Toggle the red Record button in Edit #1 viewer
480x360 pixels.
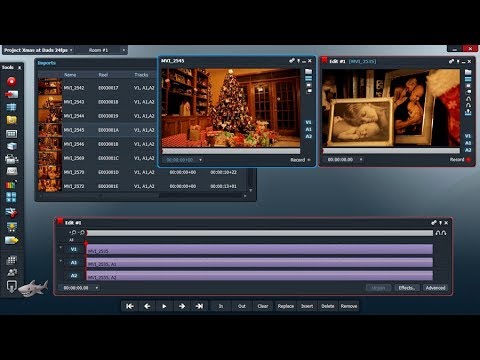[x=469, y=160]
